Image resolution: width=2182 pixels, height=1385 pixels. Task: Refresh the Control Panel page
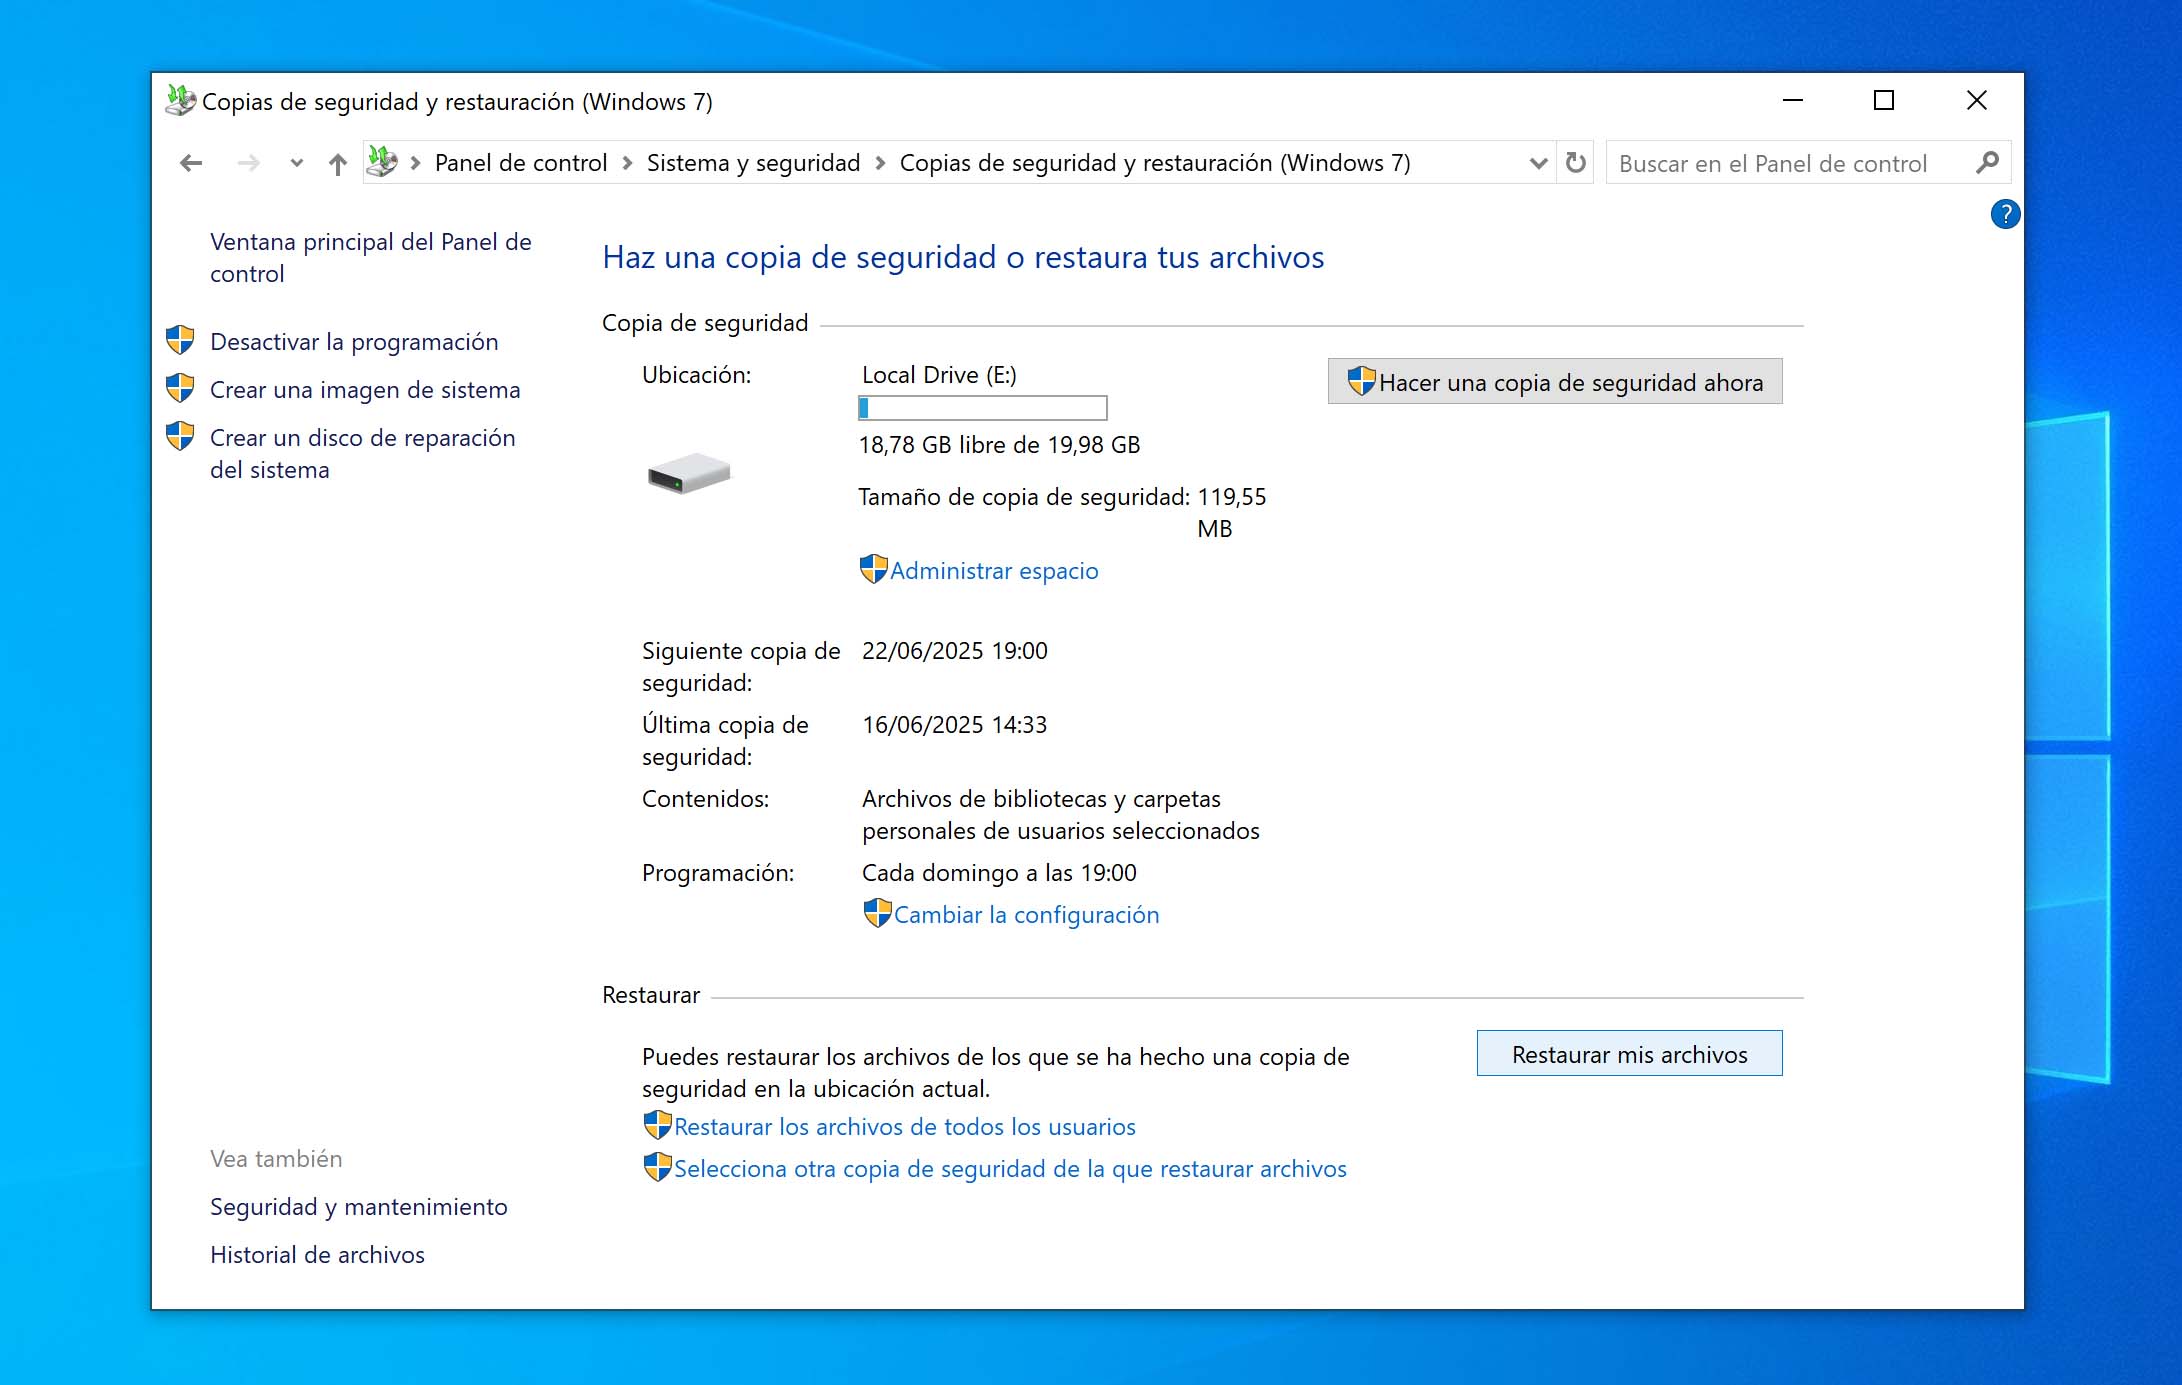(1576, 163)
